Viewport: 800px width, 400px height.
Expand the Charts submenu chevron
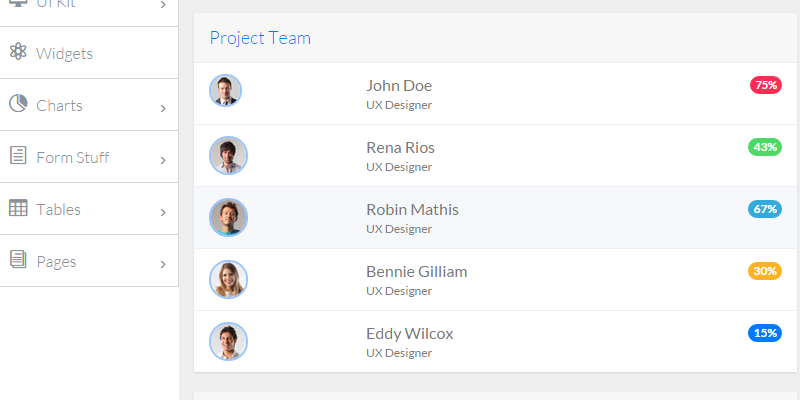tap(163, 107)
